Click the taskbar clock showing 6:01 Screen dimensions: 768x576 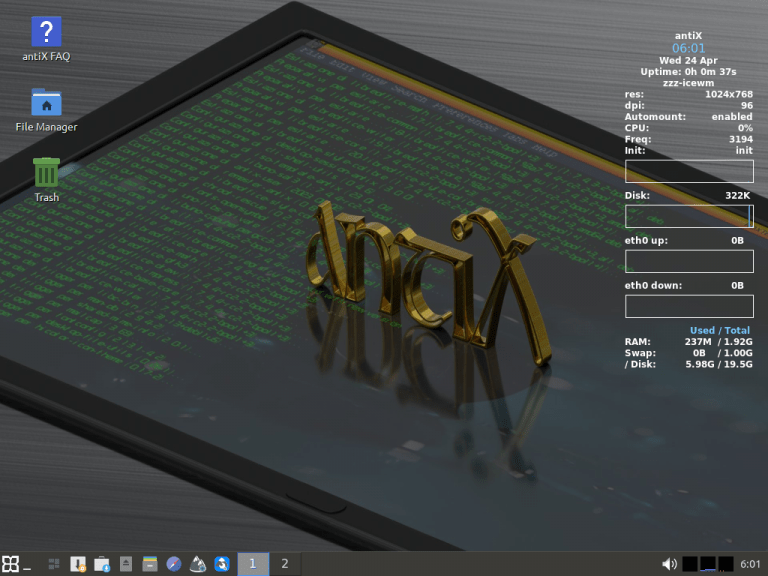[750, 564]
